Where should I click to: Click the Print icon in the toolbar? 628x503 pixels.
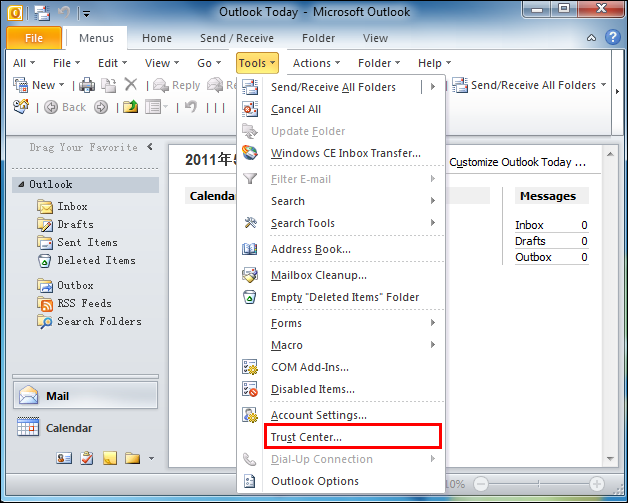click(87, 85)
